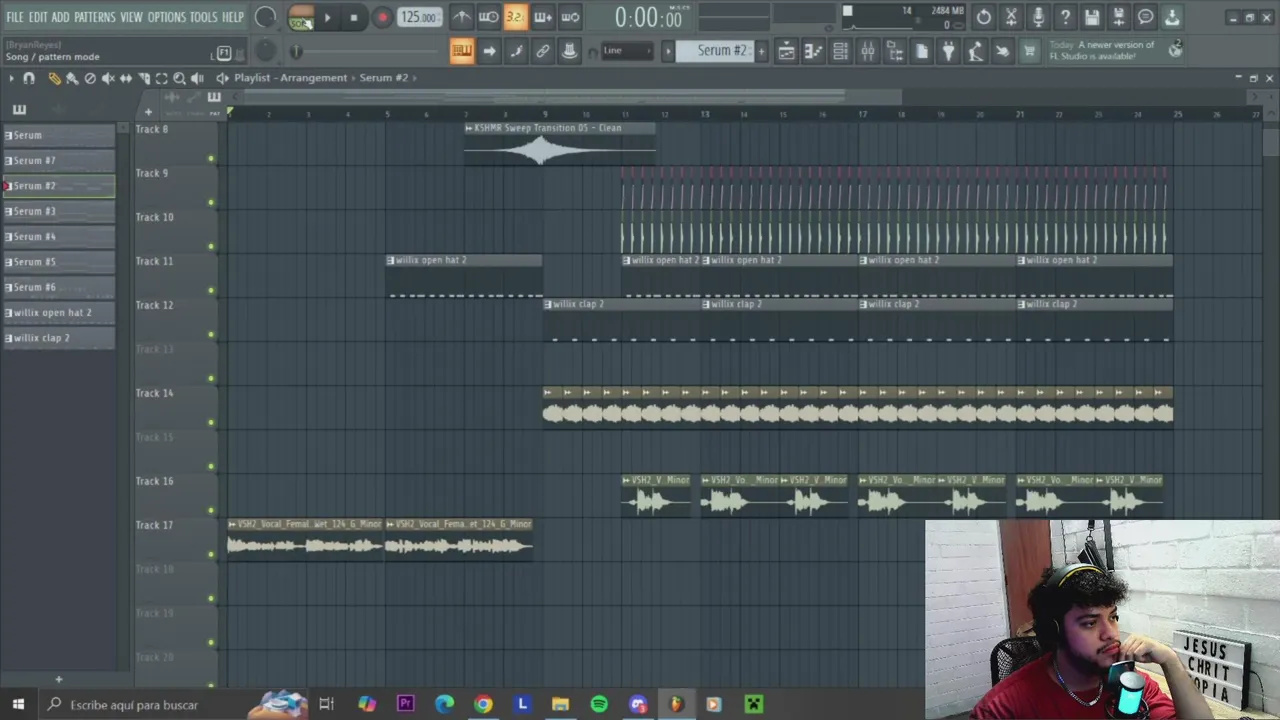Screen dimensions: 1280x720
Task: Click one-click audio recording microphone
Action: (1038, 17)
